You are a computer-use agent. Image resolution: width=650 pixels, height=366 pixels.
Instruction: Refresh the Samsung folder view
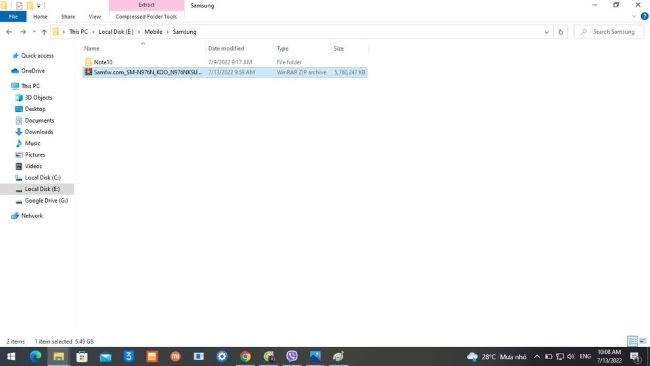(x=560, y=32)
